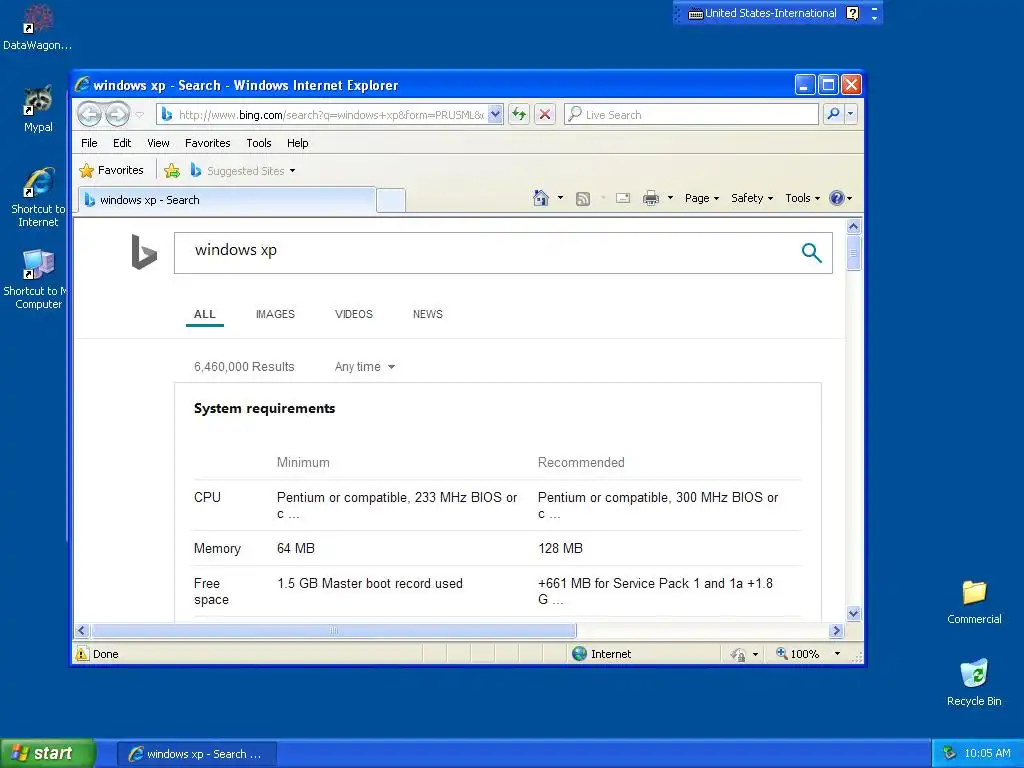The height and width of the screenshot is (768, 1024).
Task: Open Favorites center with star button
Action: tap(111, 170)
